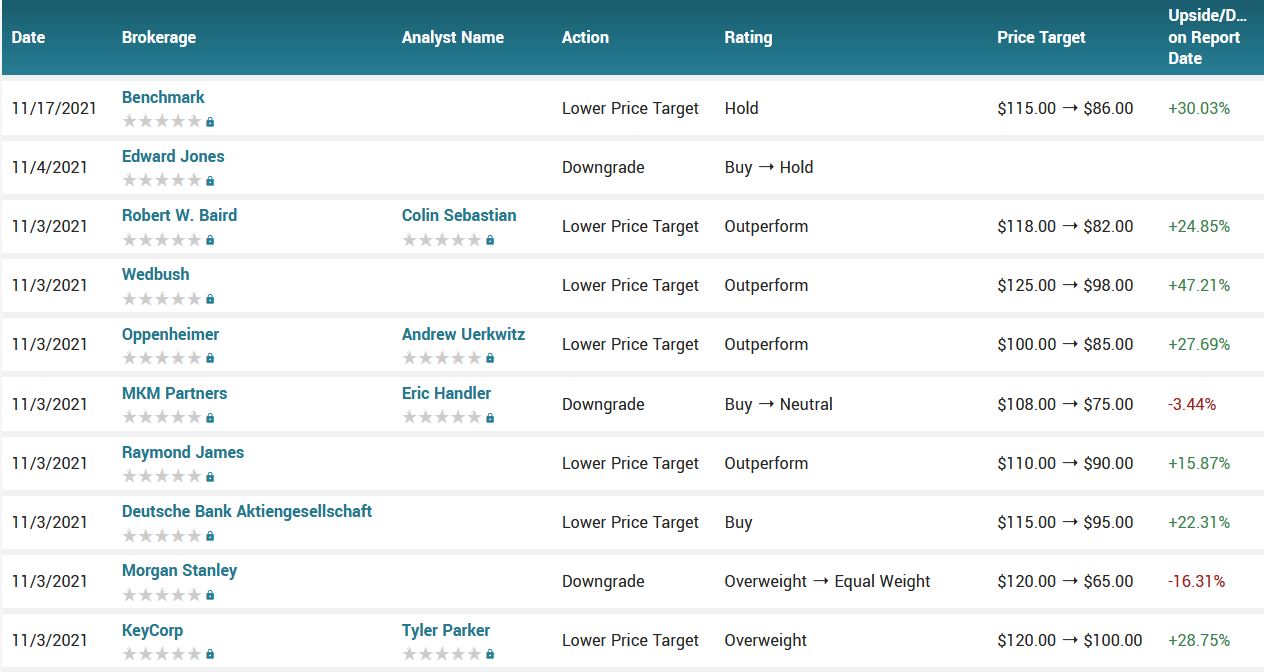Click the +22.31% upside value
Viewport: 1264px width, 672px height.
pyautogui.click(x=1199, y=522)
